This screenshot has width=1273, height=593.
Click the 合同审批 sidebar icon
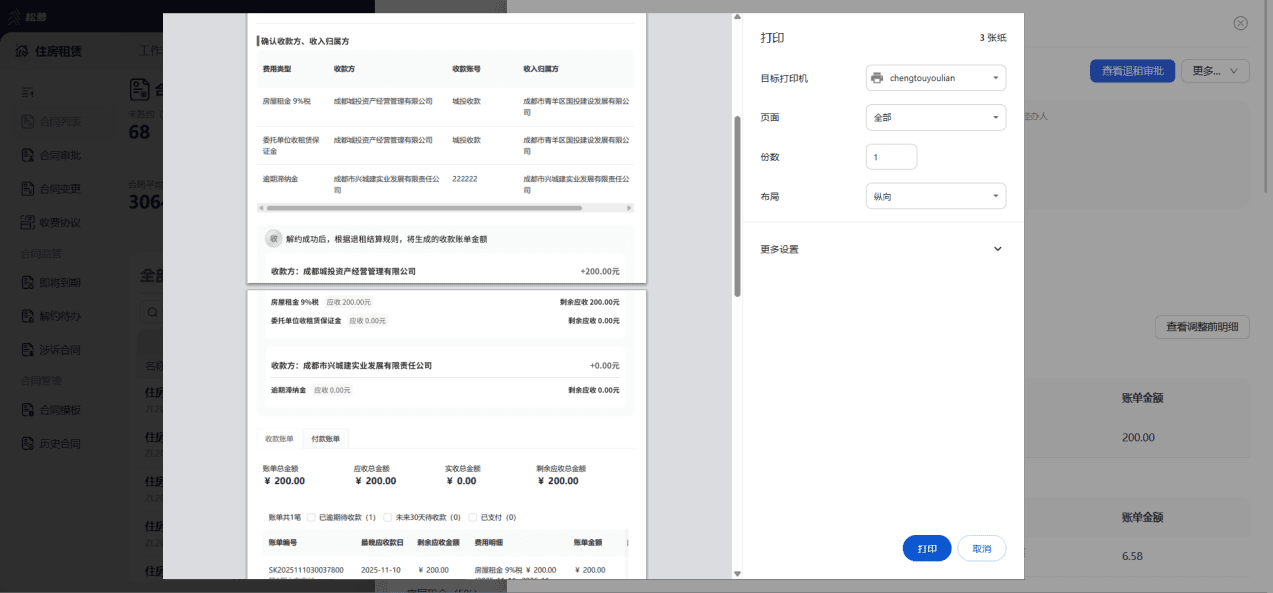click(x=28, y=155)
